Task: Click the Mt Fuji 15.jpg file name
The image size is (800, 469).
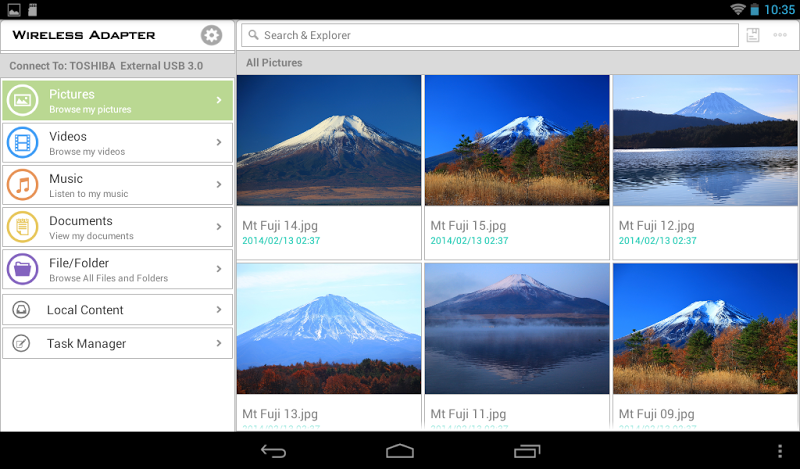Action: tap(468, 226)
